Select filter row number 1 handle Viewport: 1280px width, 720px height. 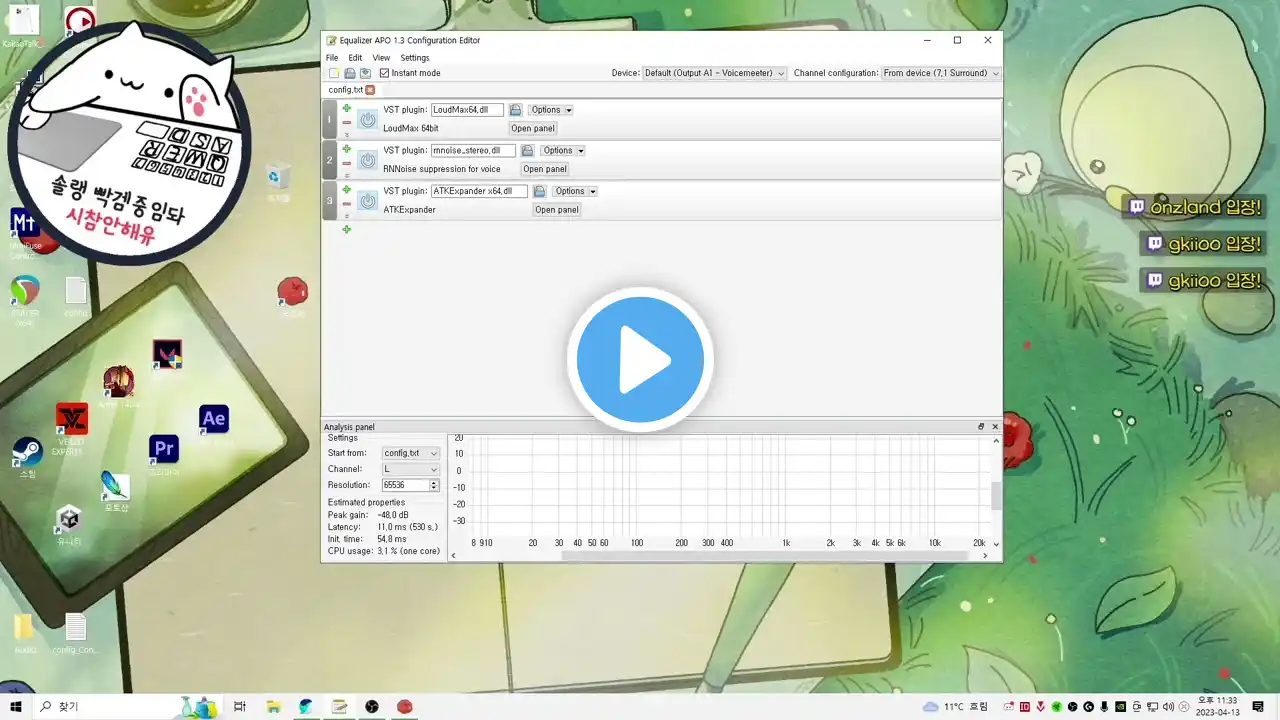point(330,119)
